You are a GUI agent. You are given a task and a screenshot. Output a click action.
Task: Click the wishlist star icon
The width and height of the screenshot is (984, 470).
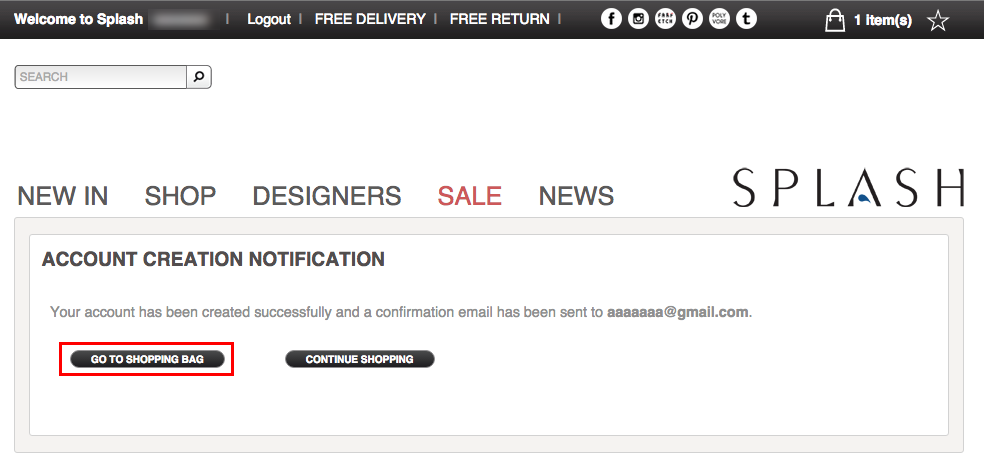click(938, 21)
